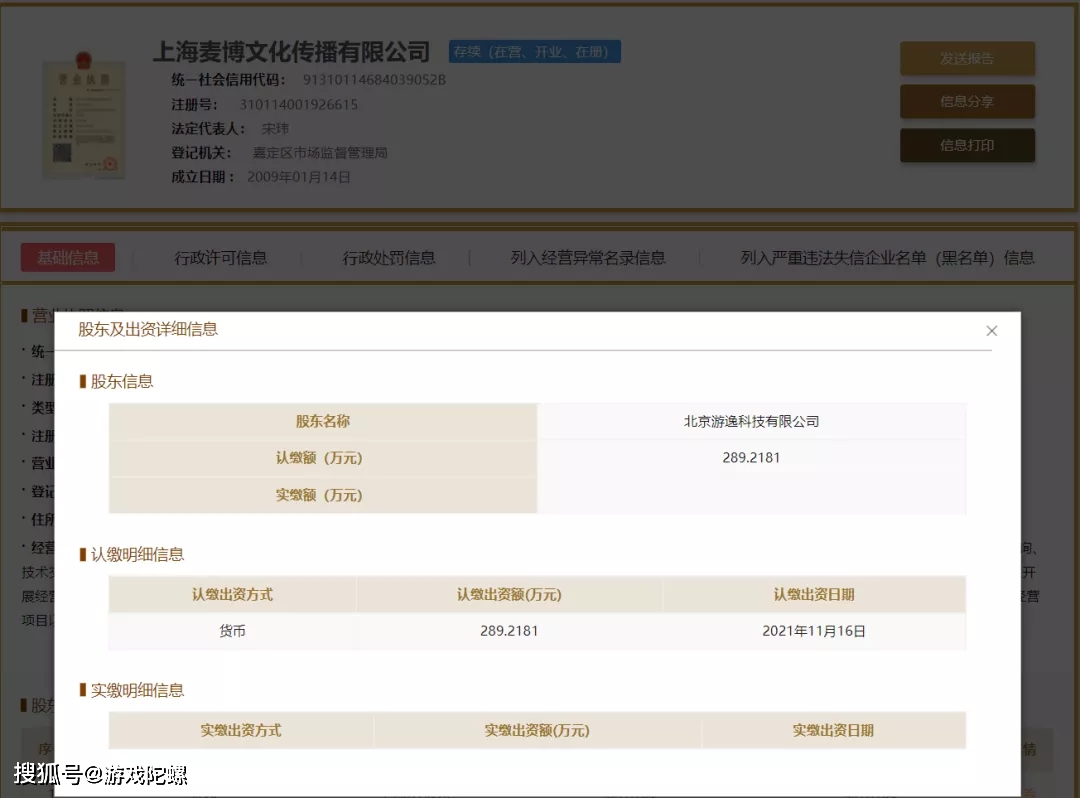Open the 列入经营异常名录信息 tab
Screen dimensions: 1080x798
pos(588,258)
